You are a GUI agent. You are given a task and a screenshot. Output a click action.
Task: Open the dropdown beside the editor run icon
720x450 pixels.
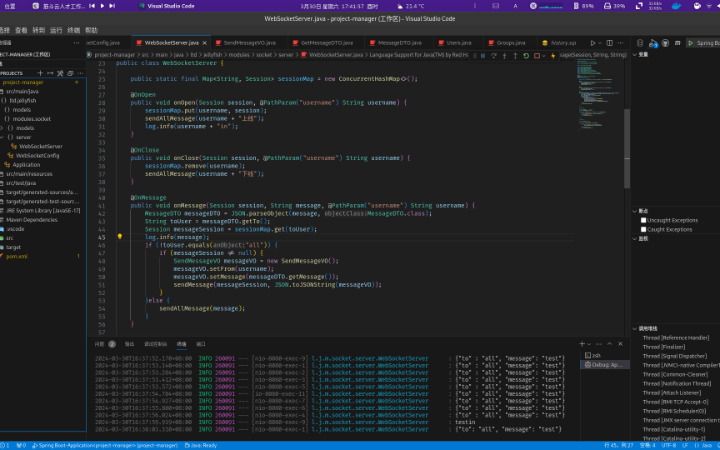(x=600, y=43)
